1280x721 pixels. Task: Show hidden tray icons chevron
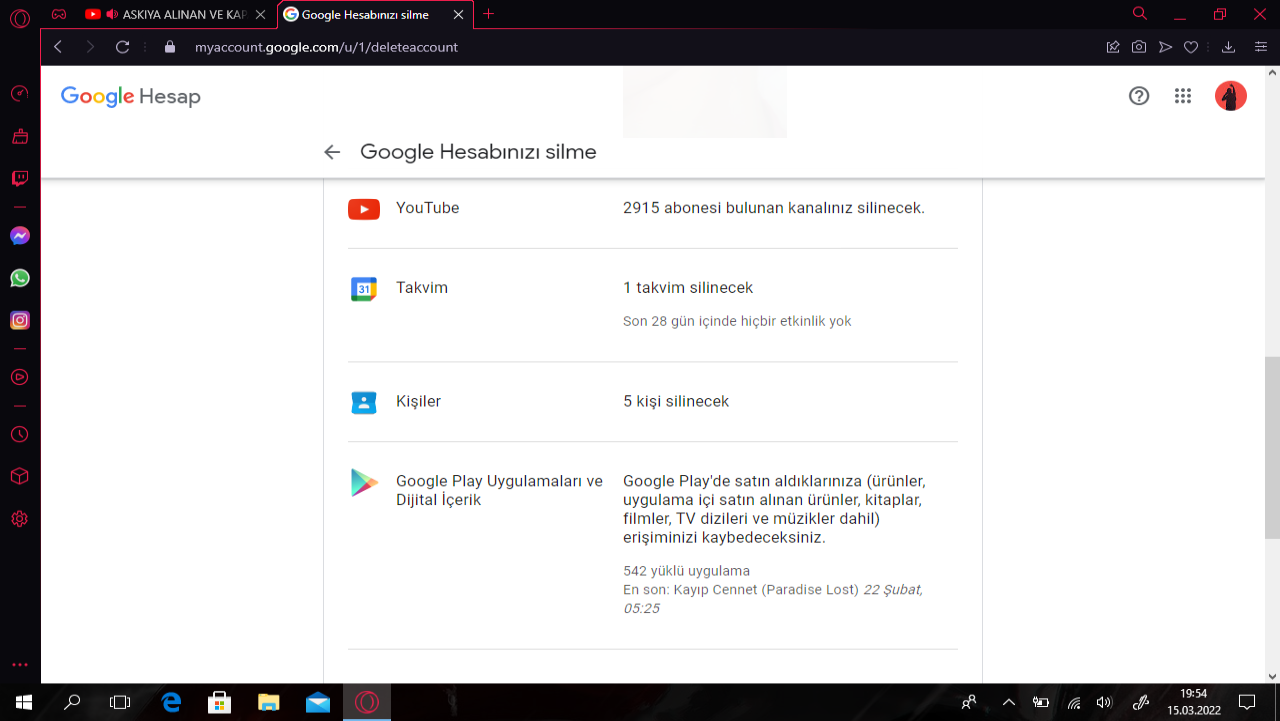click(x=1008, y=702)
